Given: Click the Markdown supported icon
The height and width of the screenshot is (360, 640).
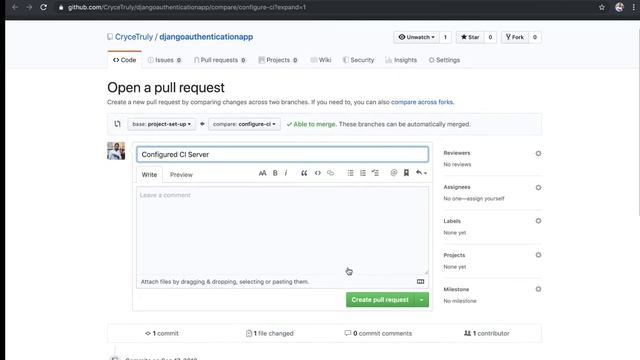Looking at the screenshot, I should tap(420, 282).
